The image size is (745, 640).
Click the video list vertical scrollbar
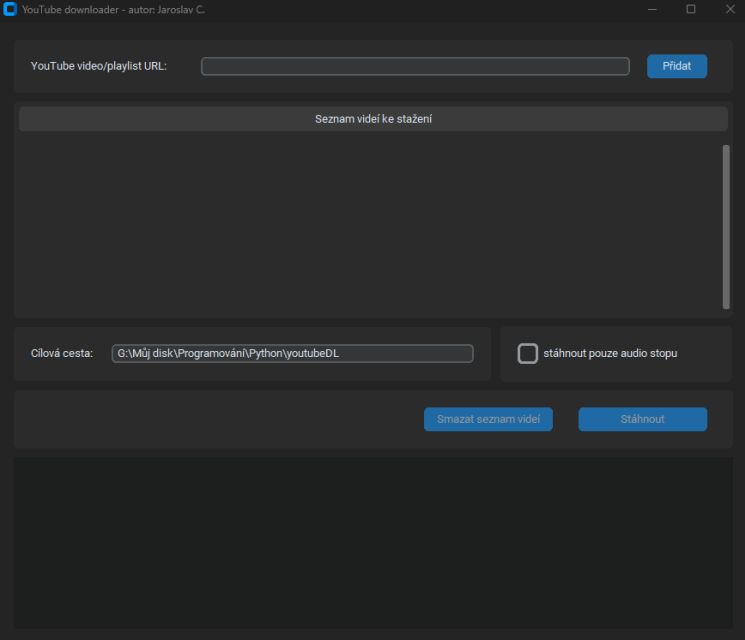click(x=726, y=226)
